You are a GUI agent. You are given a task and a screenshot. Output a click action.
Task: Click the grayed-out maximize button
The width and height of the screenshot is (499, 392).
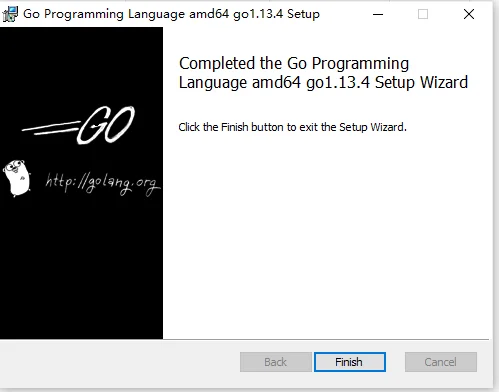point(423,14)
